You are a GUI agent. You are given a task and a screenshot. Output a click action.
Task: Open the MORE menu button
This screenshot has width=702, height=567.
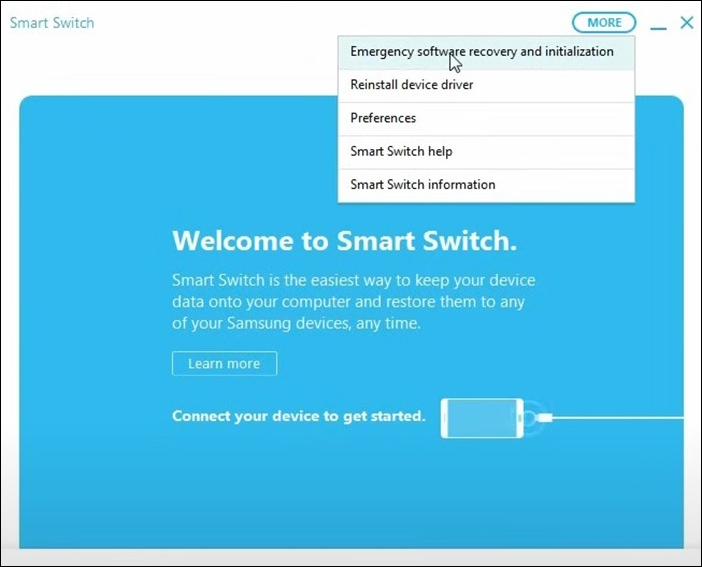[x=604, y=23]
